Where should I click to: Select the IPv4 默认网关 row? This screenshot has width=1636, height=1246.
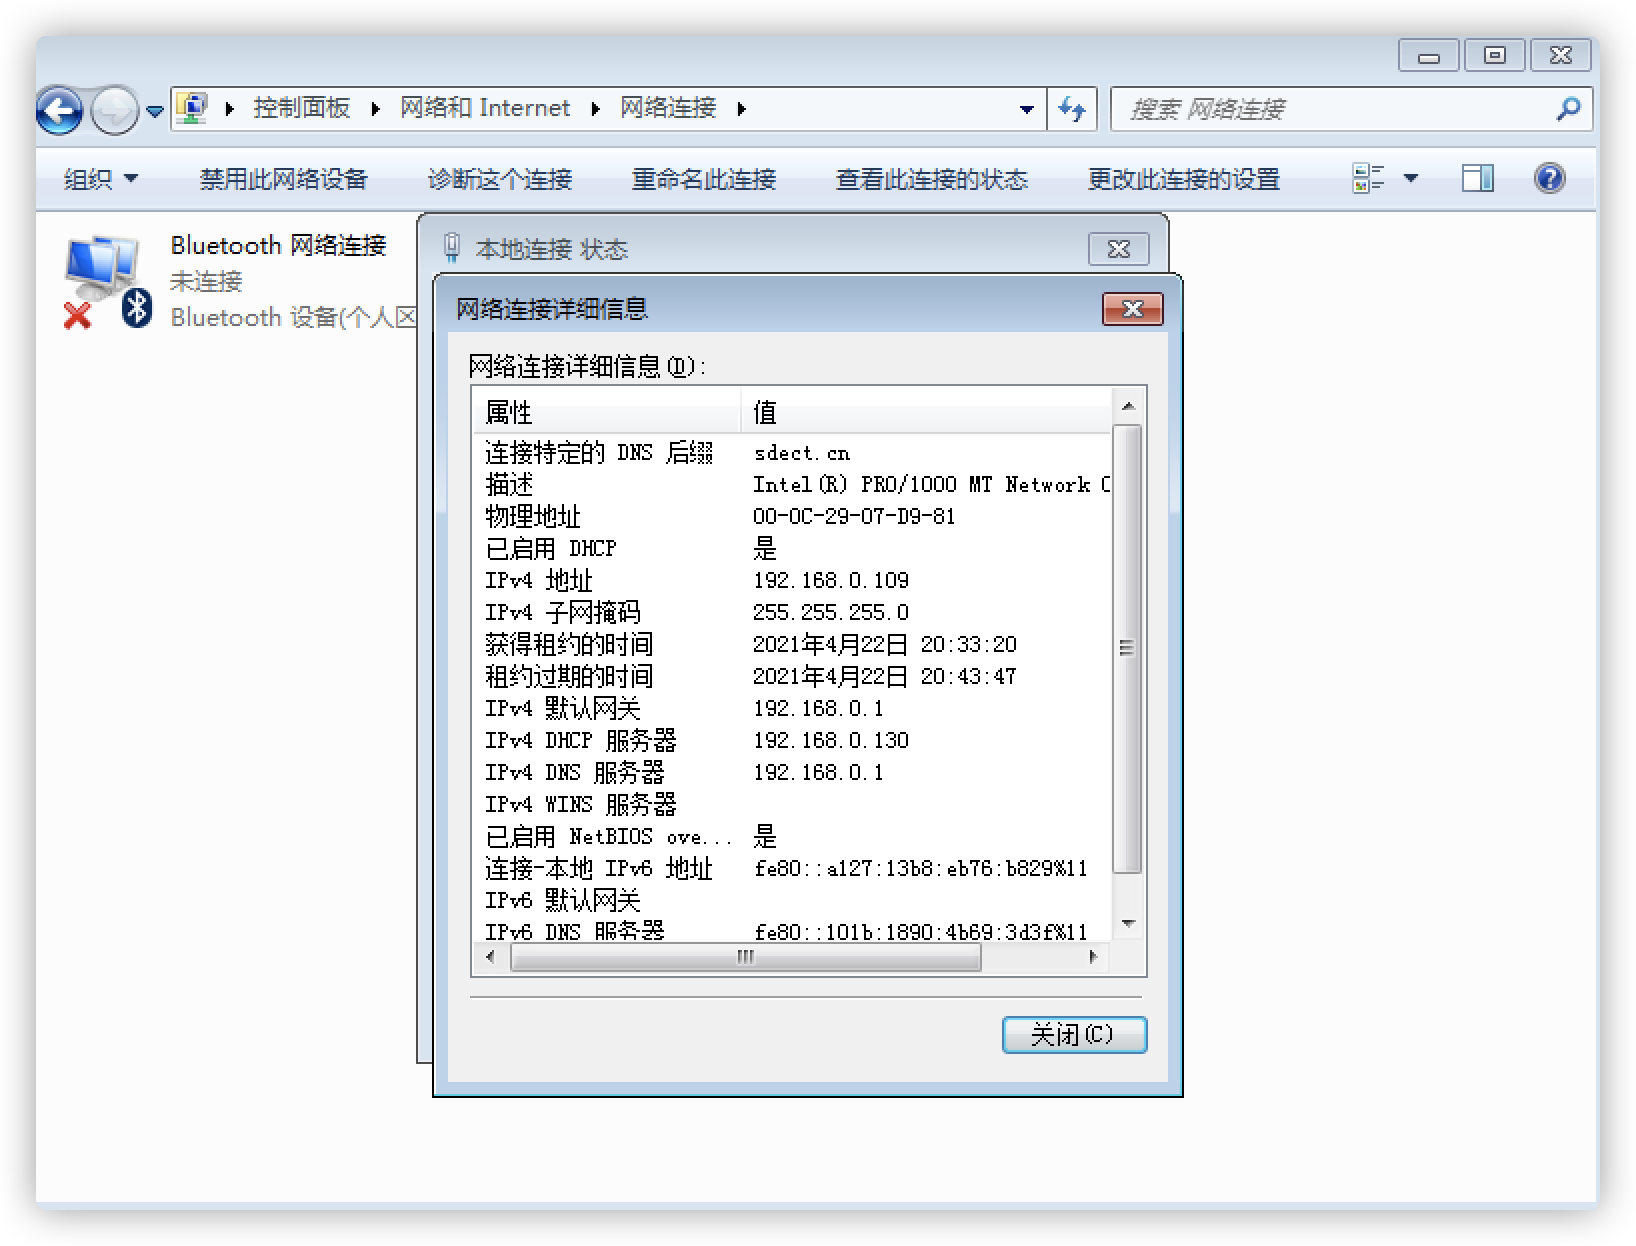792,709
